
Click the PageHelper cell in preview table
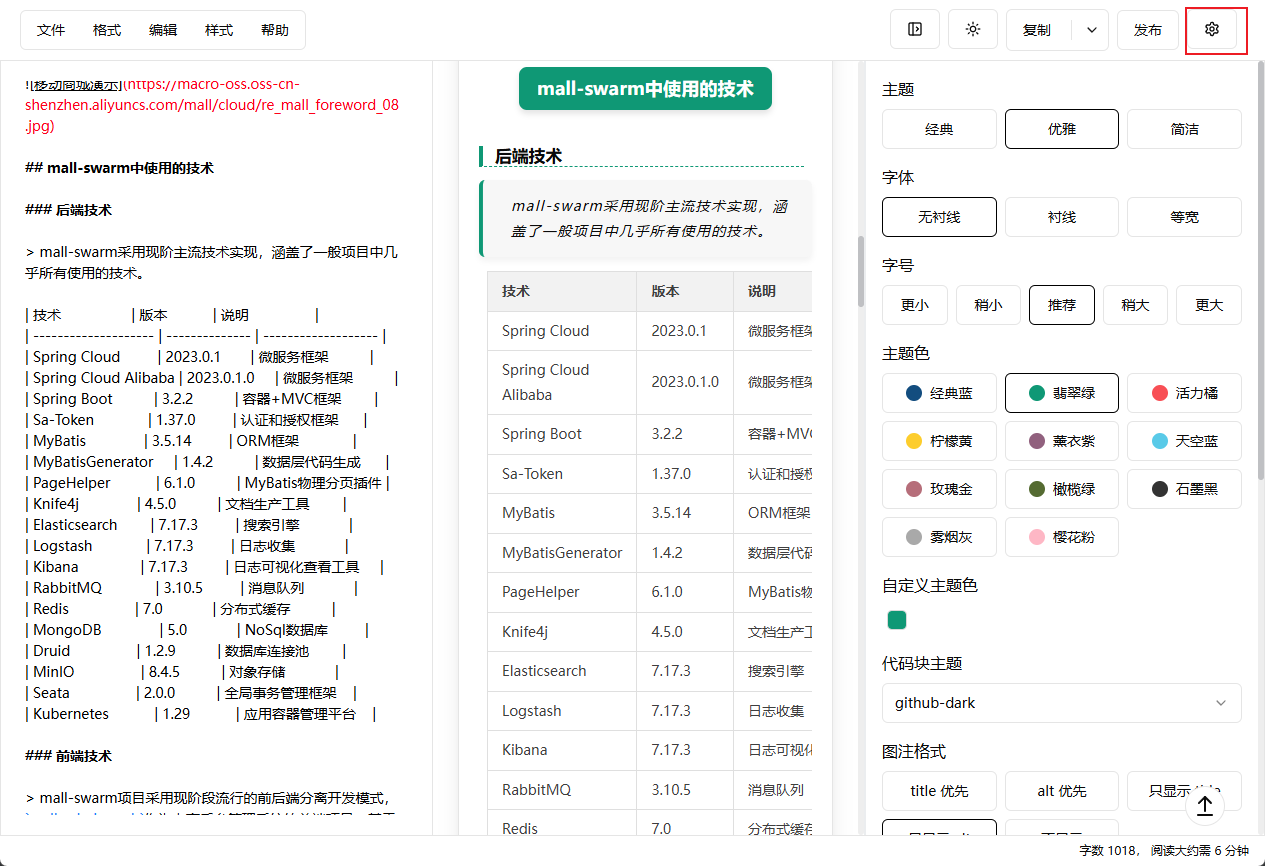click(562, 592)
